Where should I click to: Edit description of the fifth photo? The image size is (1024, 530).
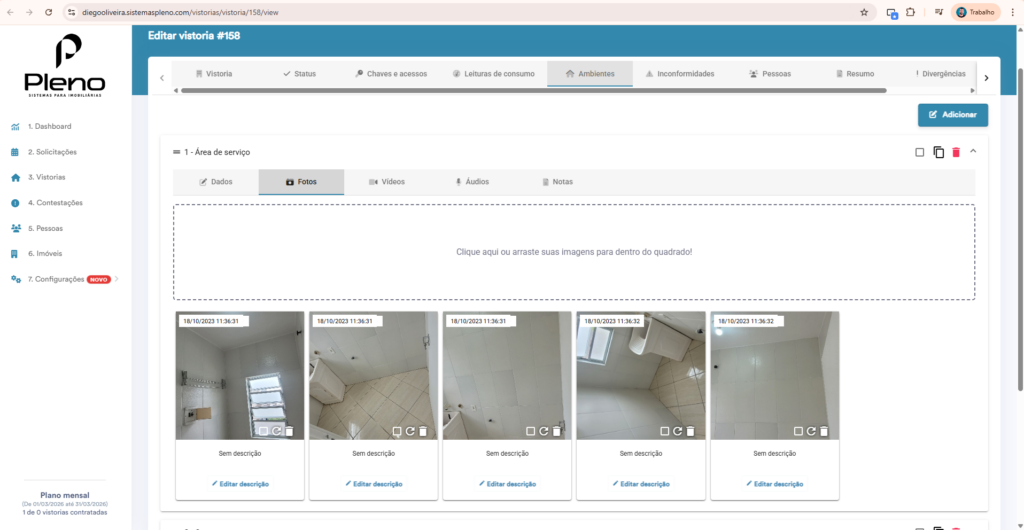(775, 484)
